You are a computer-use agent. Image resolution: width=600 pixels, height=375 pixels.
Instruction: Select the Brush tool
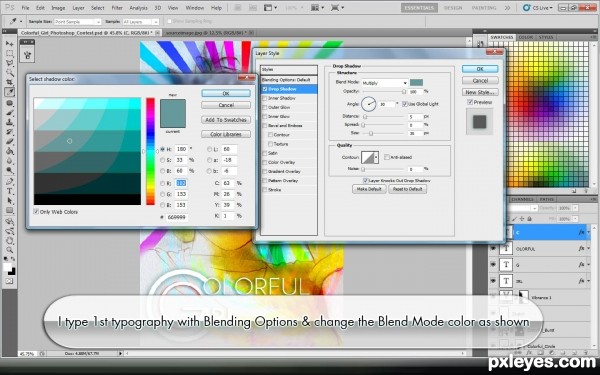pyautogui.click(x=9, y=113)
